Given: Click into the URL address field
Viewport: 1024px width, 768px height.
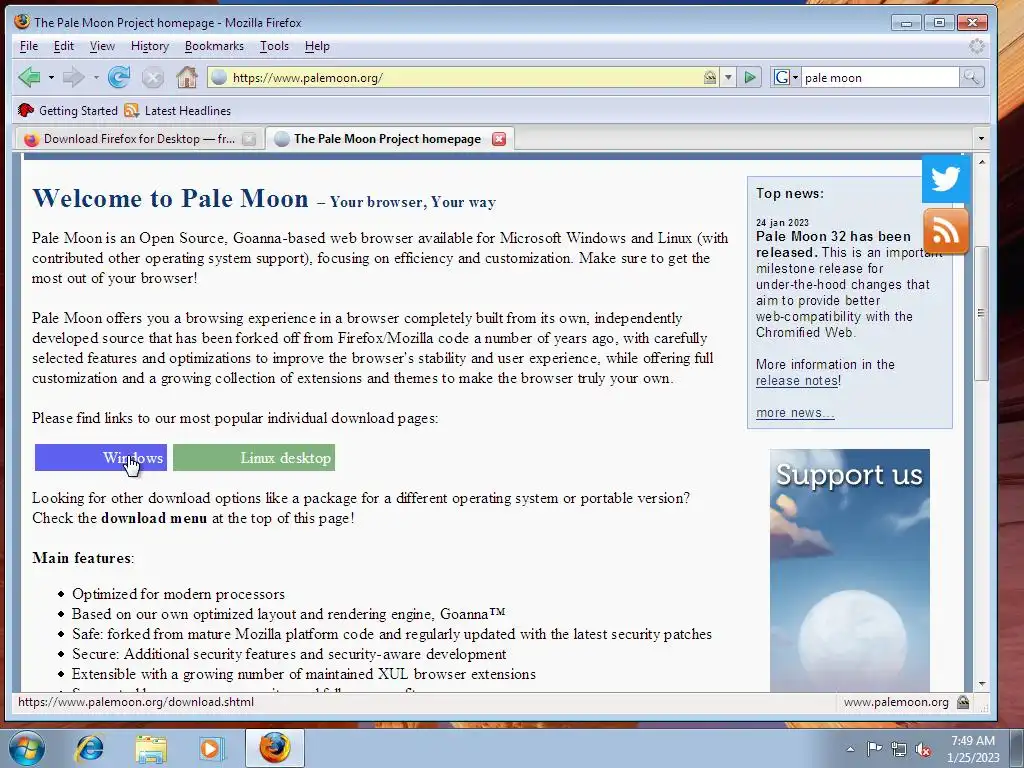Looking at the screenshot, I should (x=464, y=78).
